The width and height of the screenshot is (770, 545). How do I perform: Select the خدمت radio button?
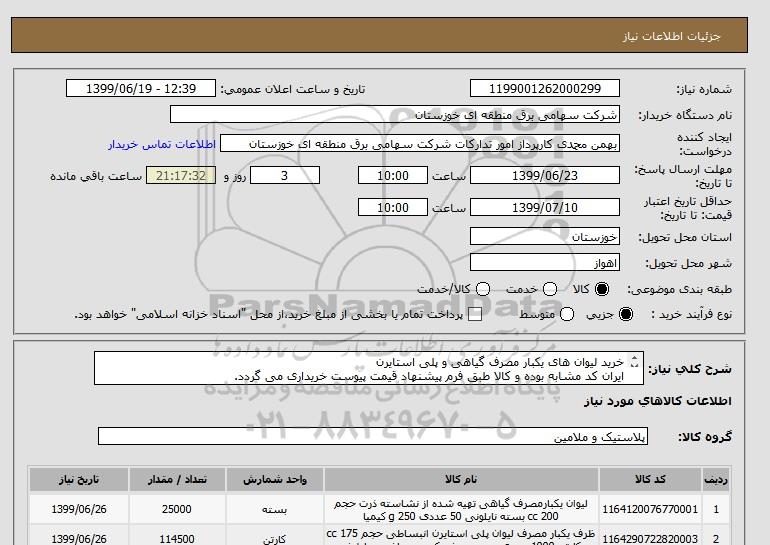541,289
